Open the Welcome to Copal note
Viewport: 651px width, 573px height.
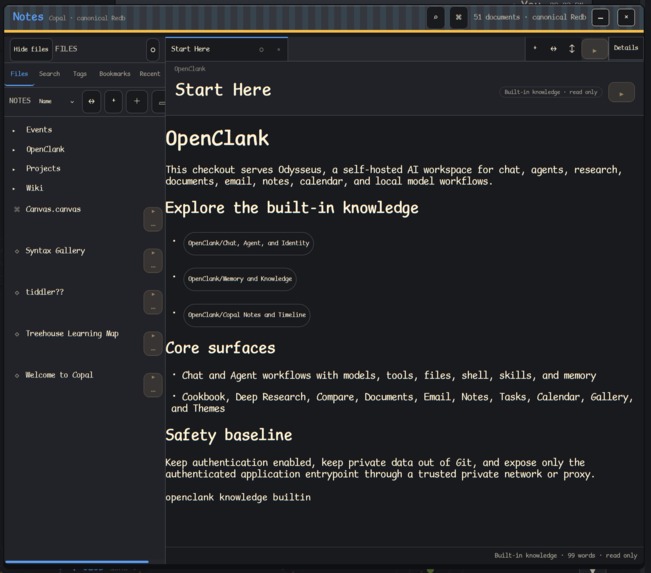click(x=59, y=375)
